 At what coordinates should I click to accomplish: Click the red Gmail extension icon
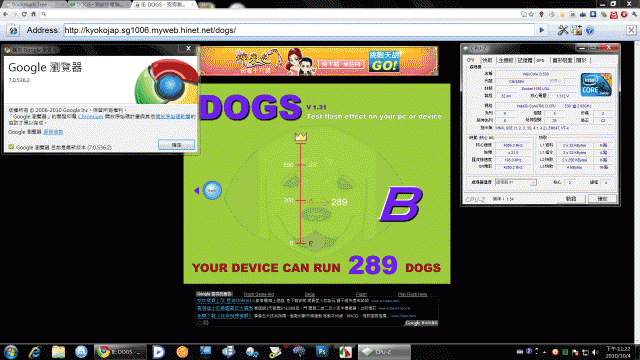tap(613, 14)
